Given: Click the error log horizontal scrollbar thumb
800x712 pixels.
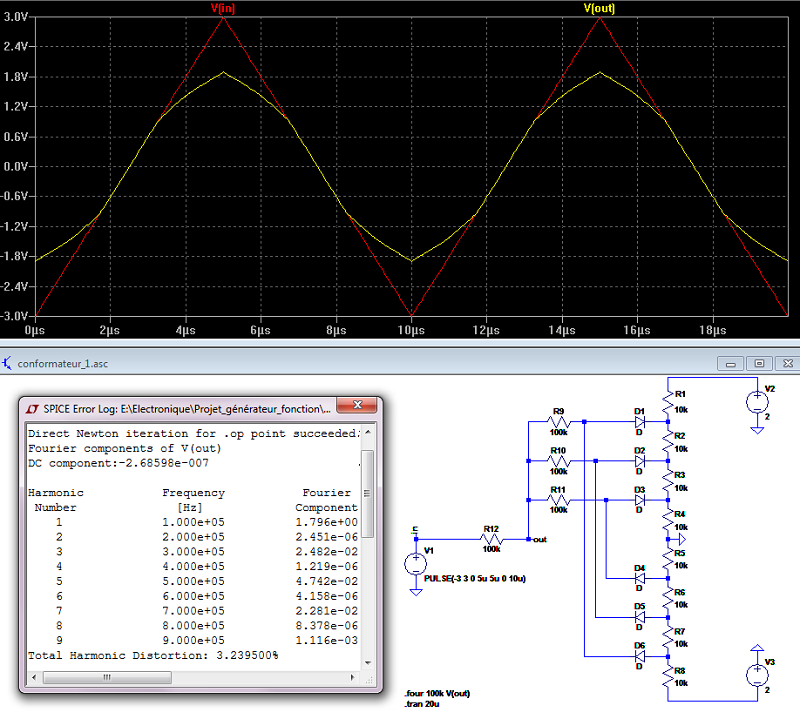Looking at the screenshot, I should 107,677.
